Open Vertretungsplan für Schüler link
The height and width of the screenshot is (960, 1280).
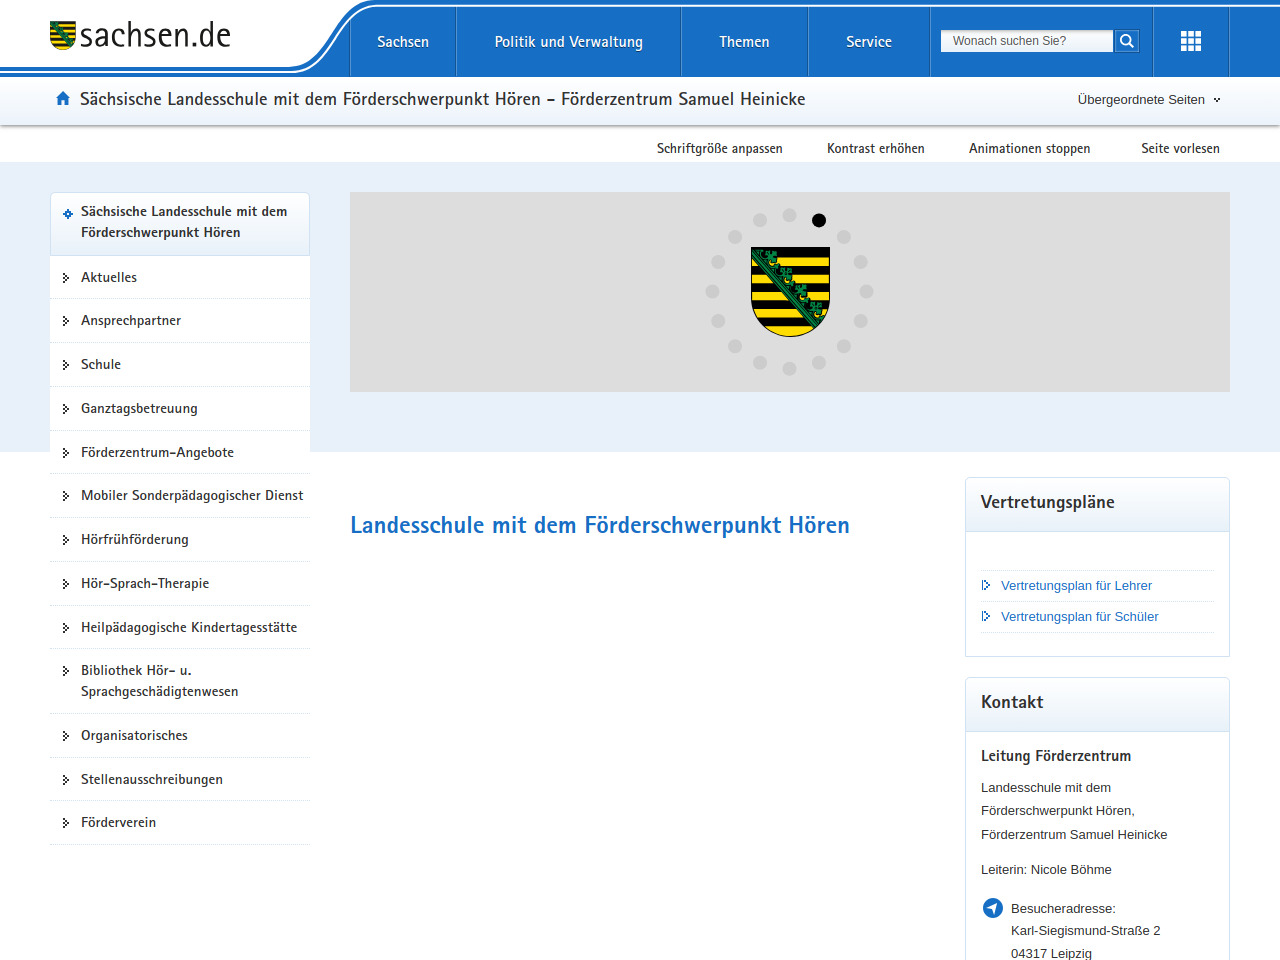point(1079,617)
